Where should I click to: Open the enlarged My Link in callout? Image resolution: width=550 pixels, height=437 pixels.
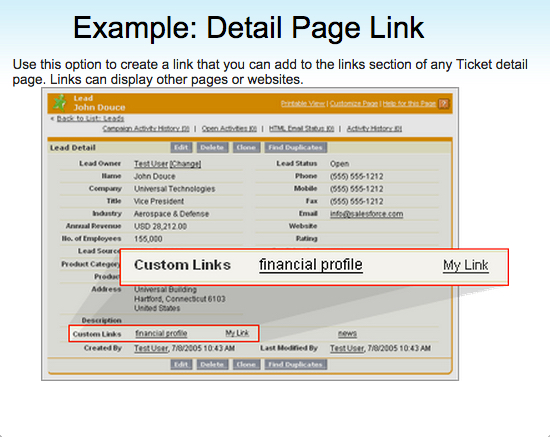465,265
